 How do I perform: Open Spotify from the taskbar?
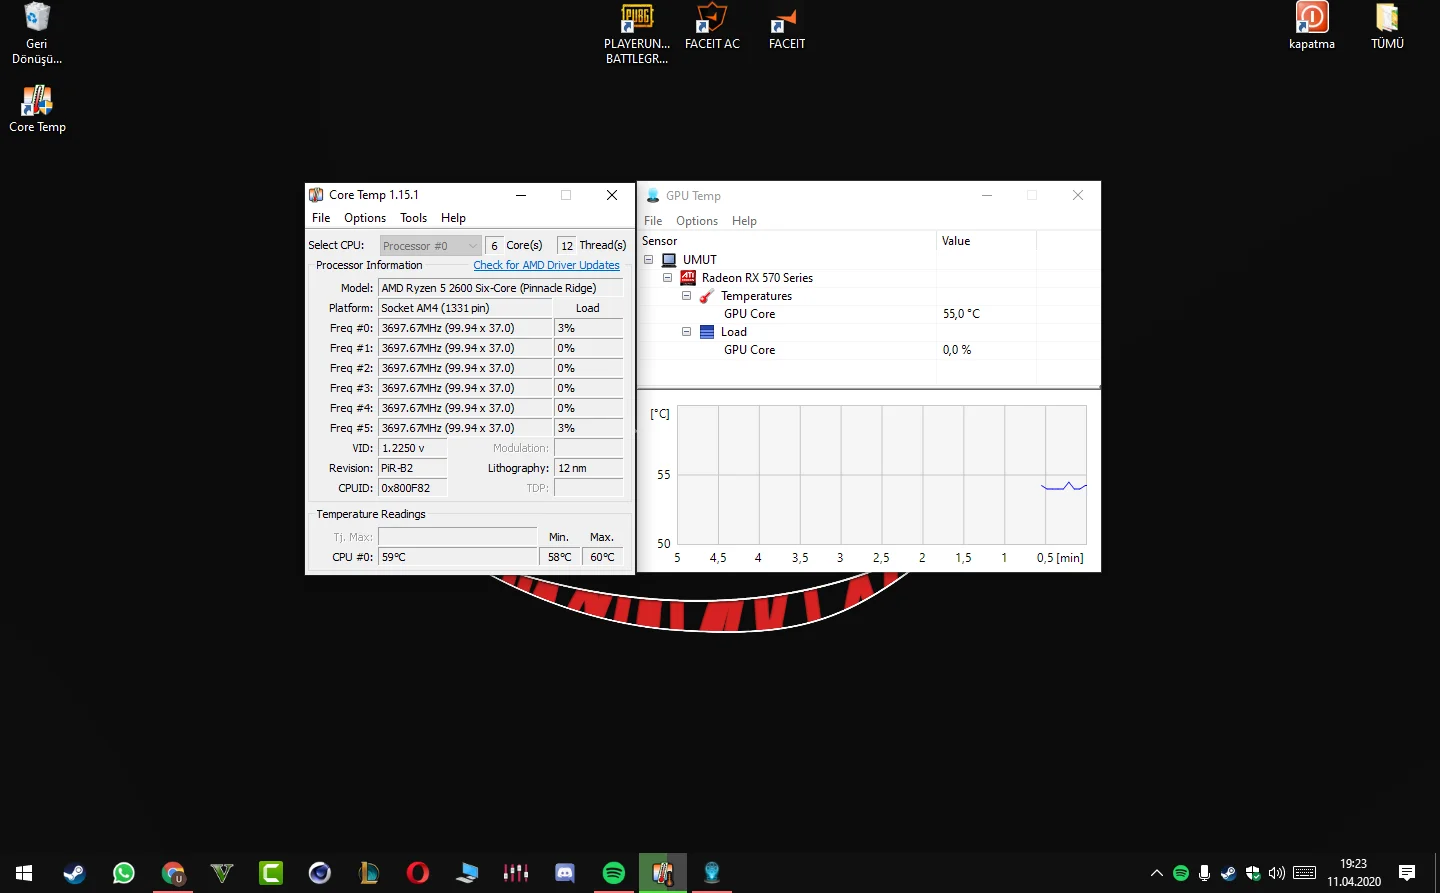tap(614, 873)
